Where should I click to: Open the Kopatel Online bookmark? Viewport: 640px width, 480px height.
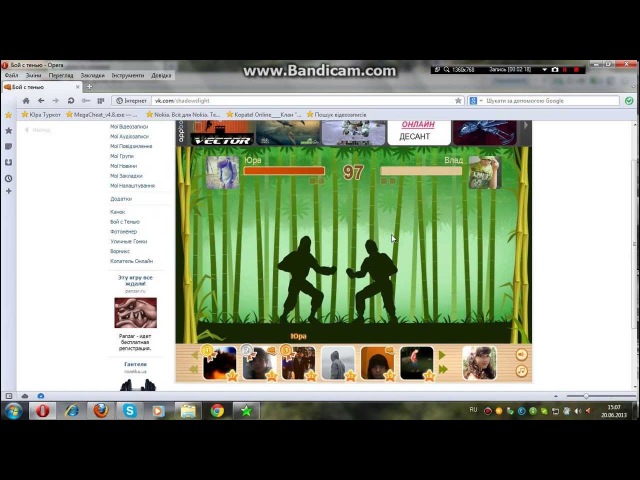coord(263,115)
